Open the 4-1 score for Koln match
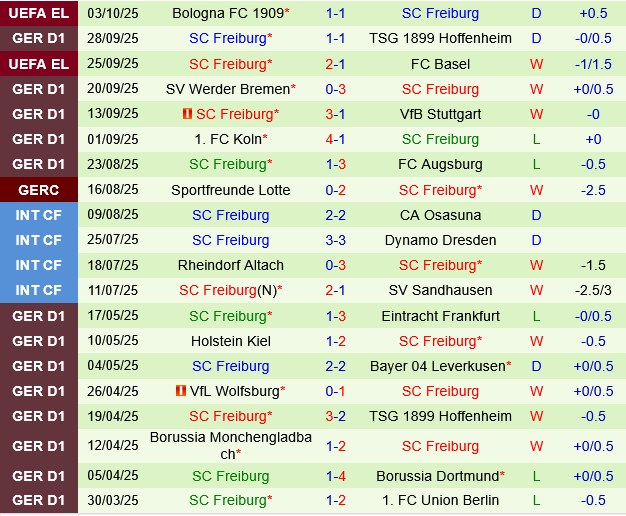626x516 pixels. tap(335, 139)
